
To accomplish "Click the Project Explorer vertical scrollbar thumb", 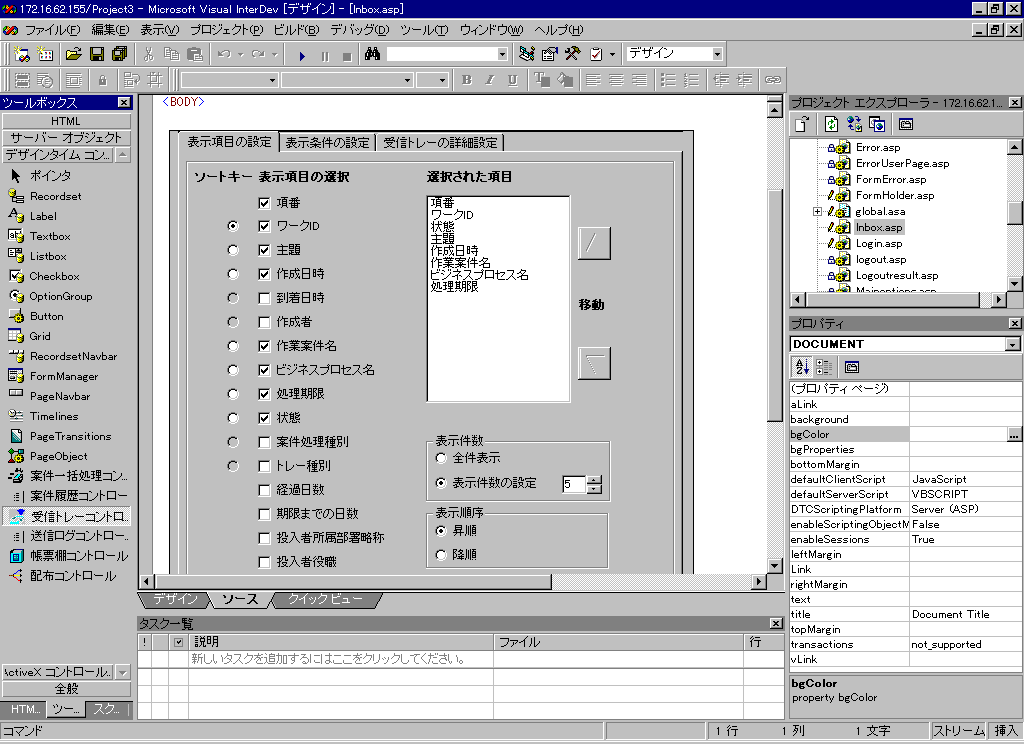I will (1014, 214).
